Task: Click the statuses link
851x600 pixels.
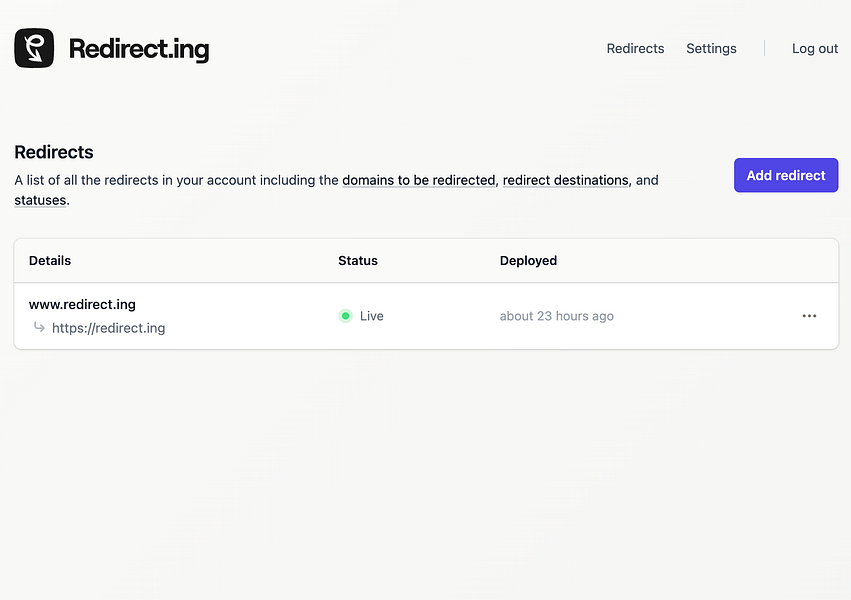Action: (x=39, y=200)
